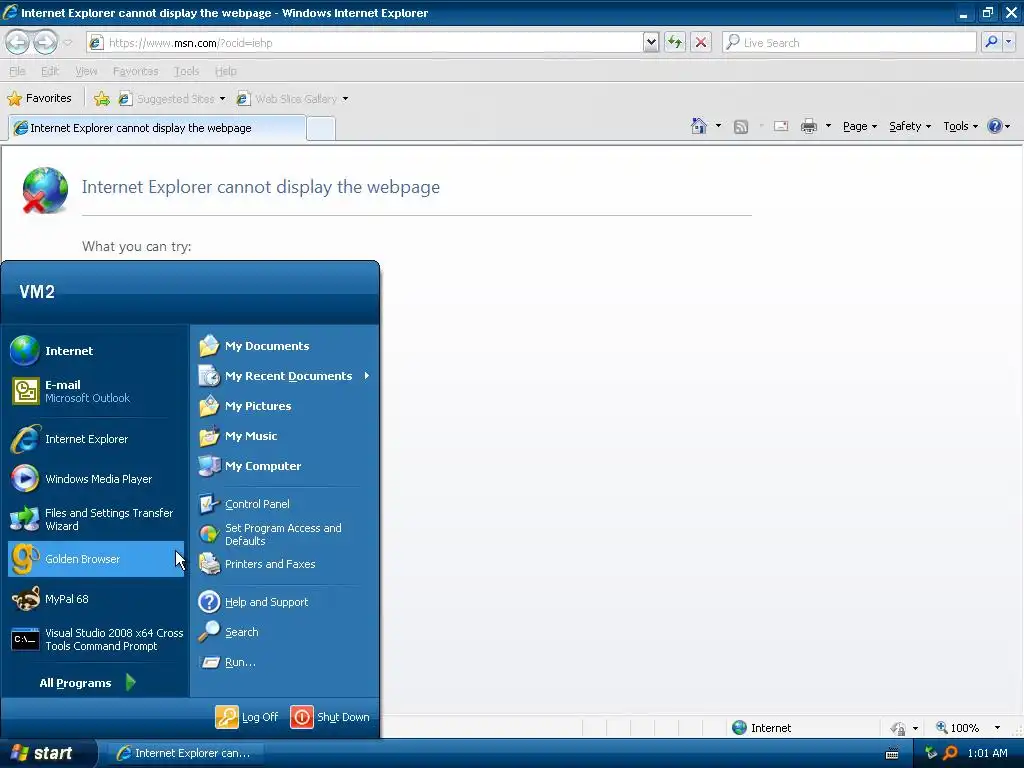Expand My Recent Documents submenu
The image size is (1024, 768).
coord(285,376)
